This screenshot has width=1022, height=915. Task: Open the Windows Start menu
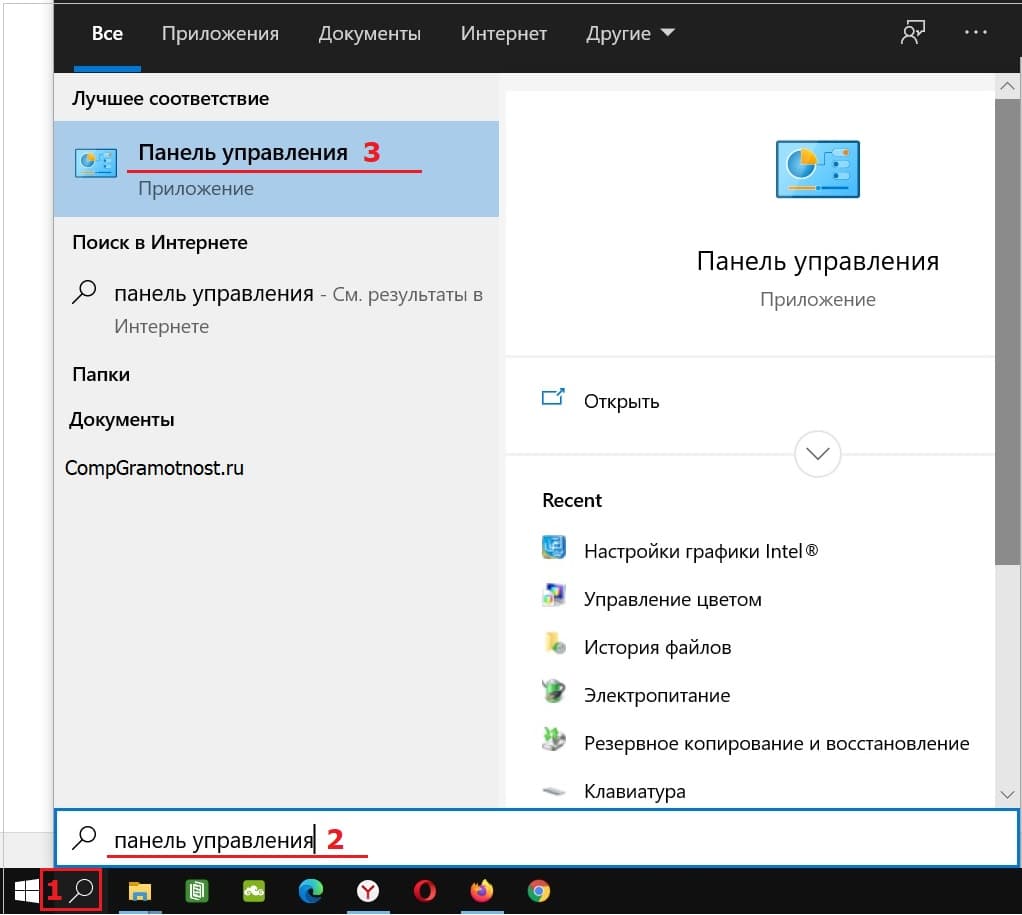(x=26, y=890)
